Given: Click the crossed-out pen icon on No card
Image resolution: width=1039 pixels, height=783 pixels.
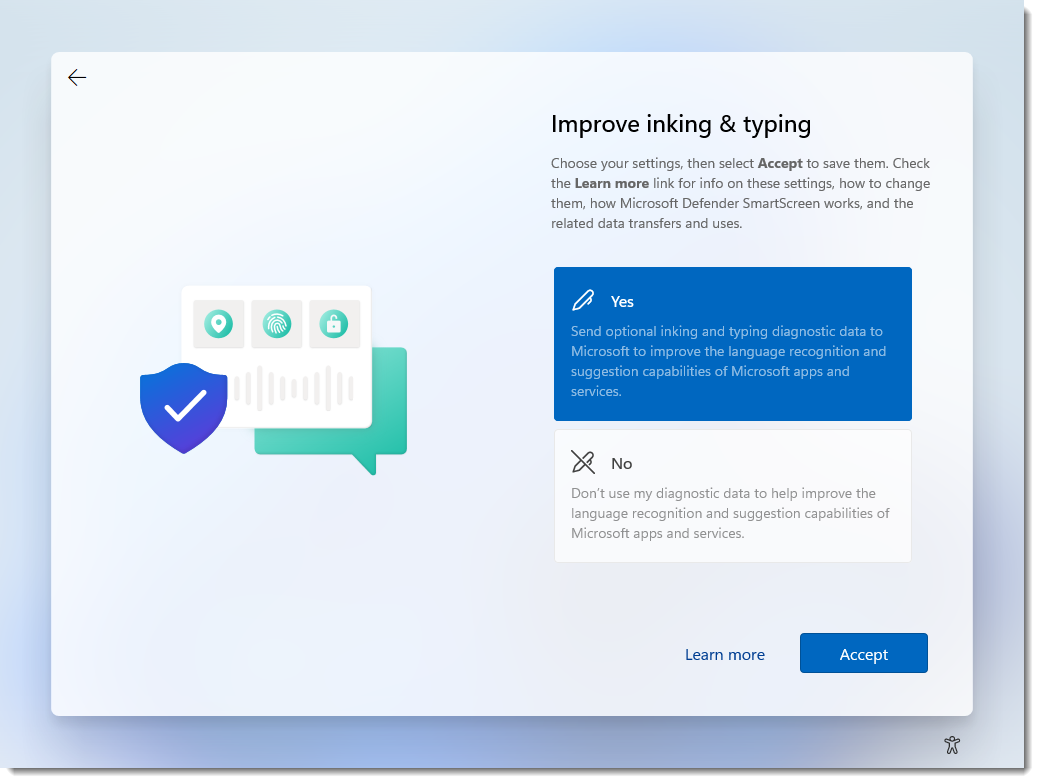Looking at the screenshot, I should coord(583,462).
